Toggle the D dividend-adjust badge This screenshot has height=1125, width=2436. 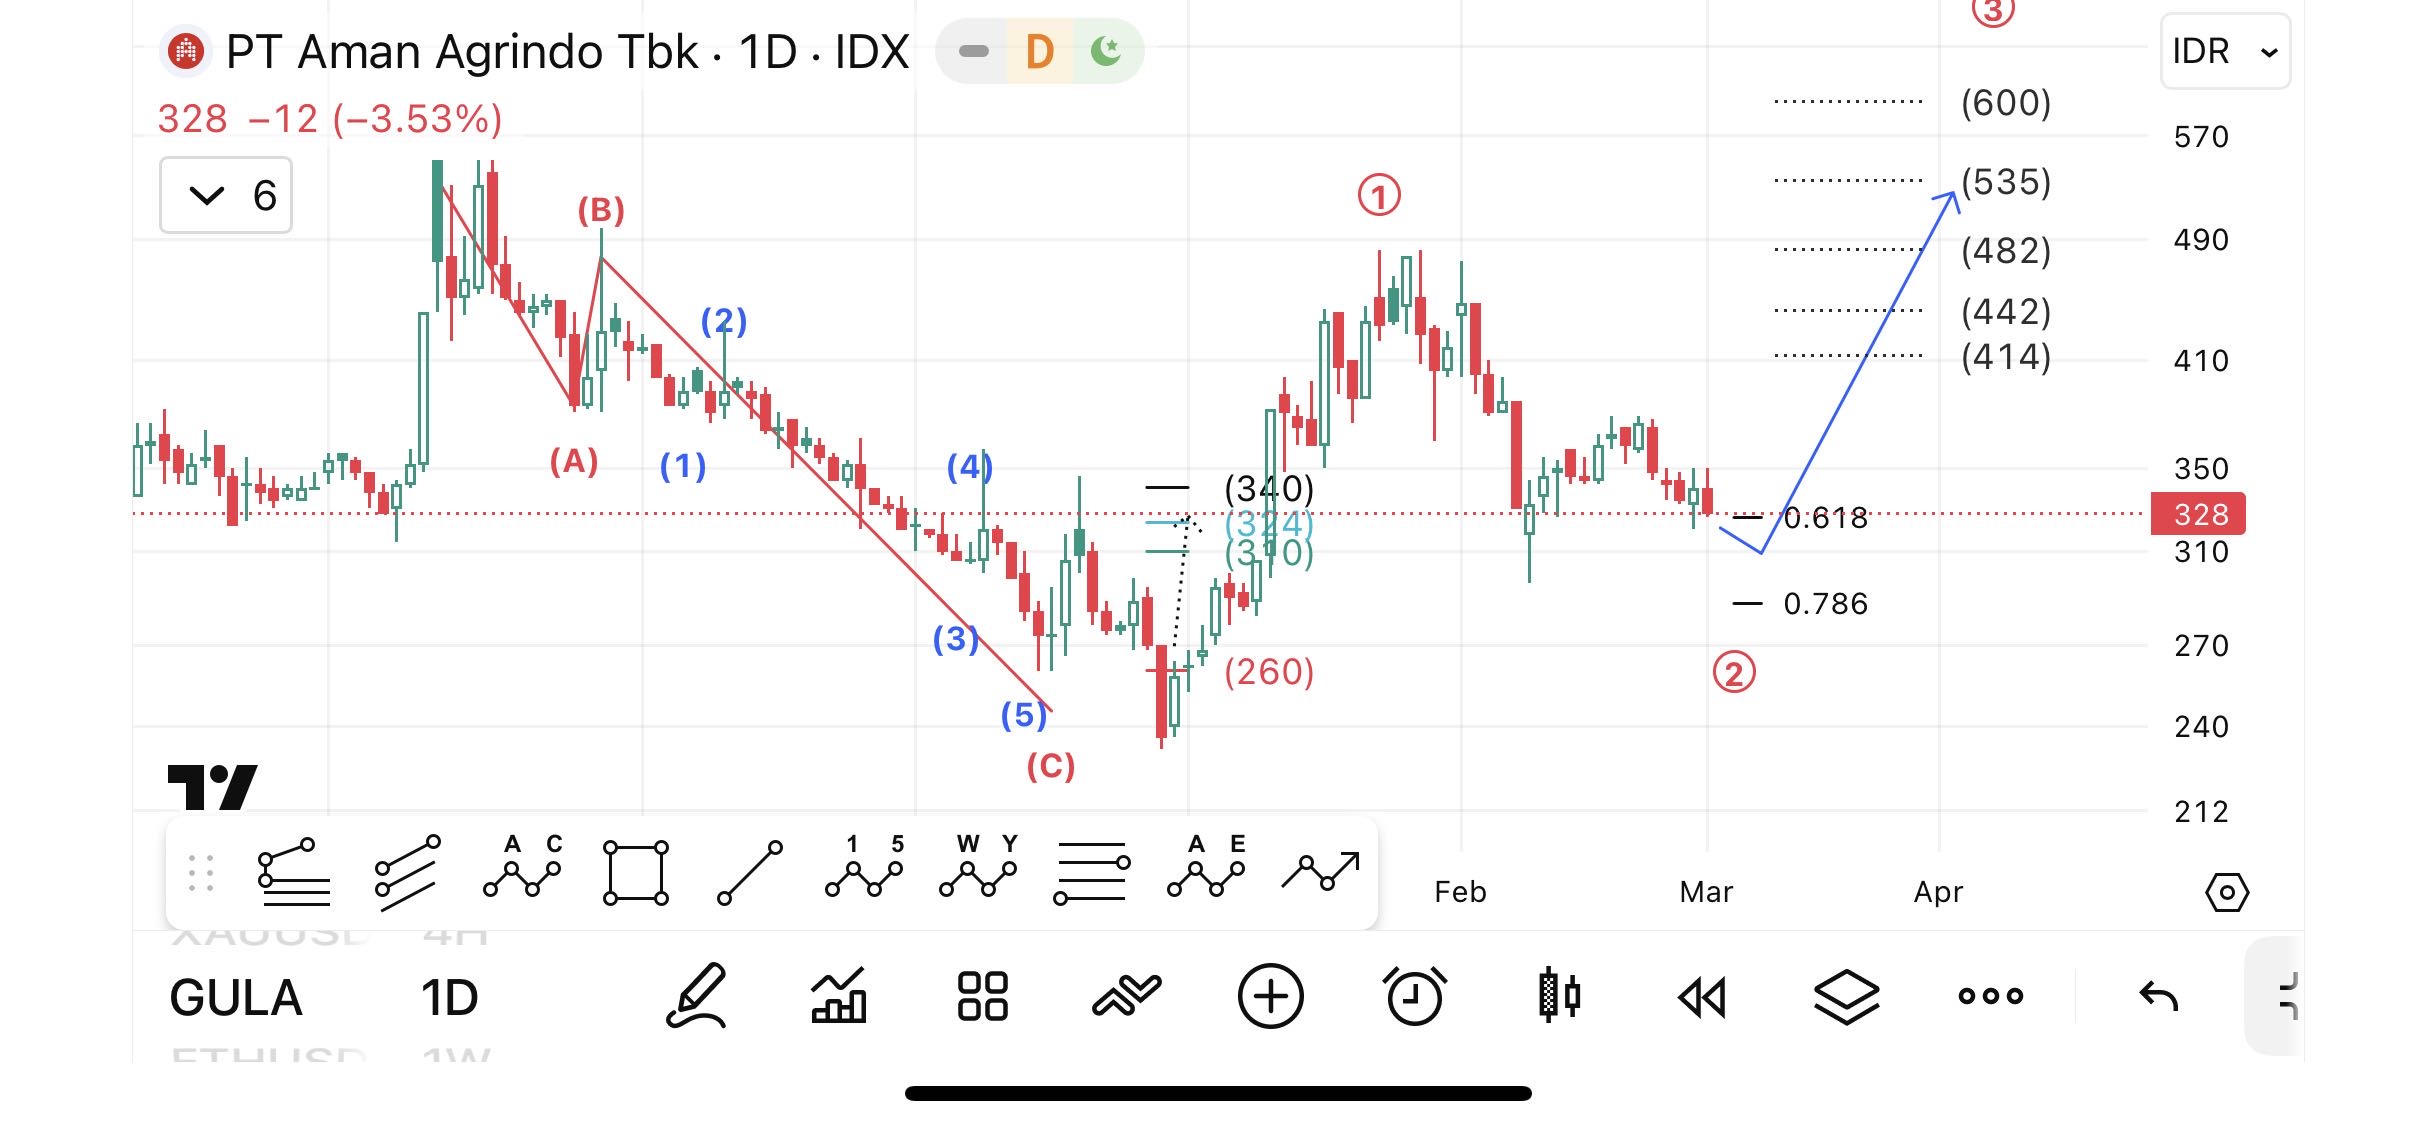1040,51
